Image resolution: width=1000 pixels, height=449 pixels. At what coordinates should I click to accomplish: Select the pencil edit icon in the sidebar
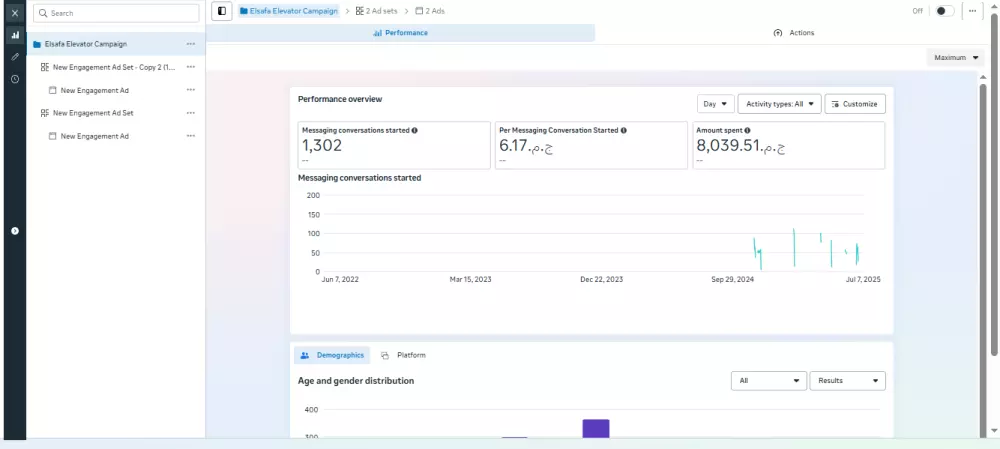point(15,57)
